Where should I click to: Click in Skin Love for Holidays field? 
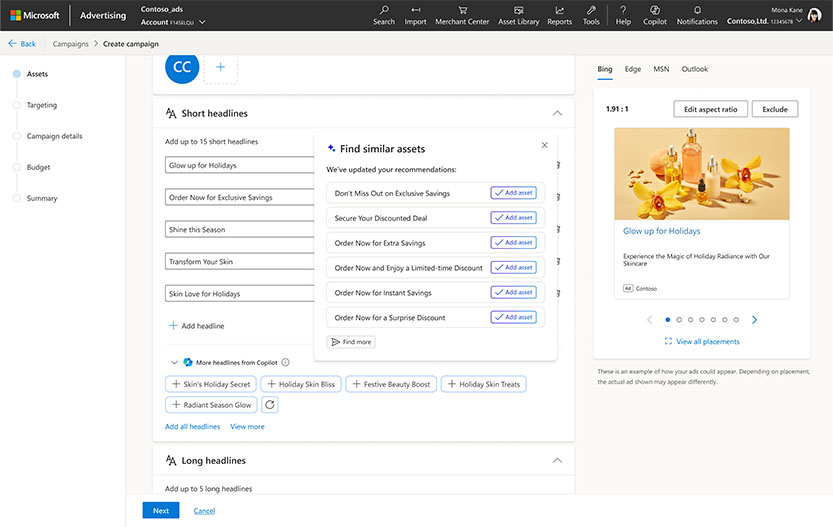click(x=240, y=294)
